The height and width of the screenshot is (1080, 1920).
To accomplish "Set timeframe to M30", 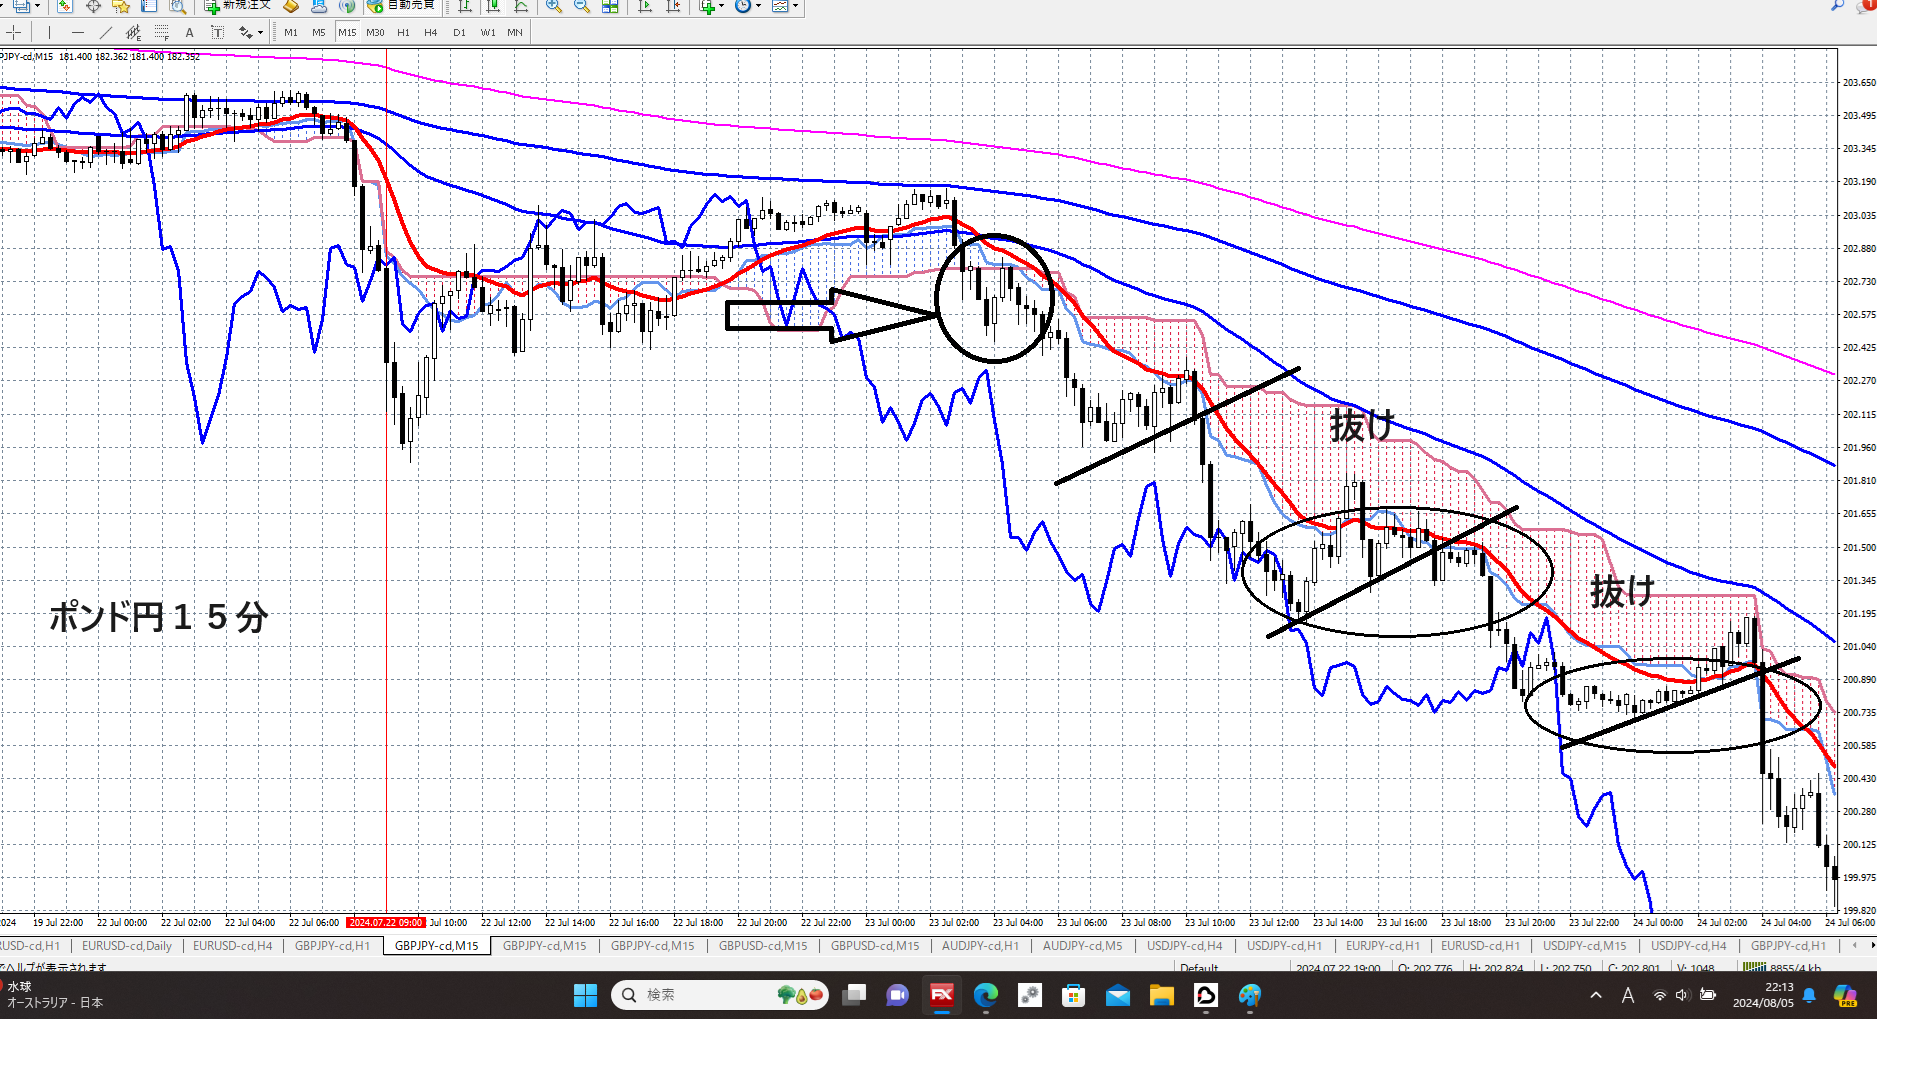I will coord(375,32).
